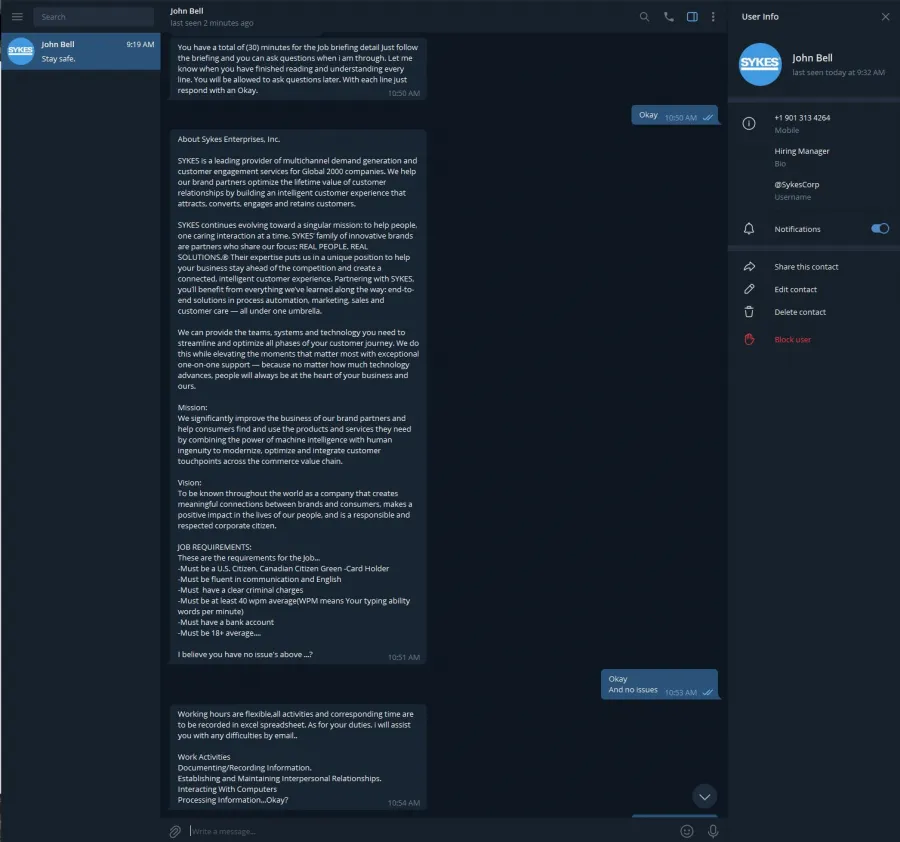
Task: Jump to latest message with down chevron
Action: point(704,796)
